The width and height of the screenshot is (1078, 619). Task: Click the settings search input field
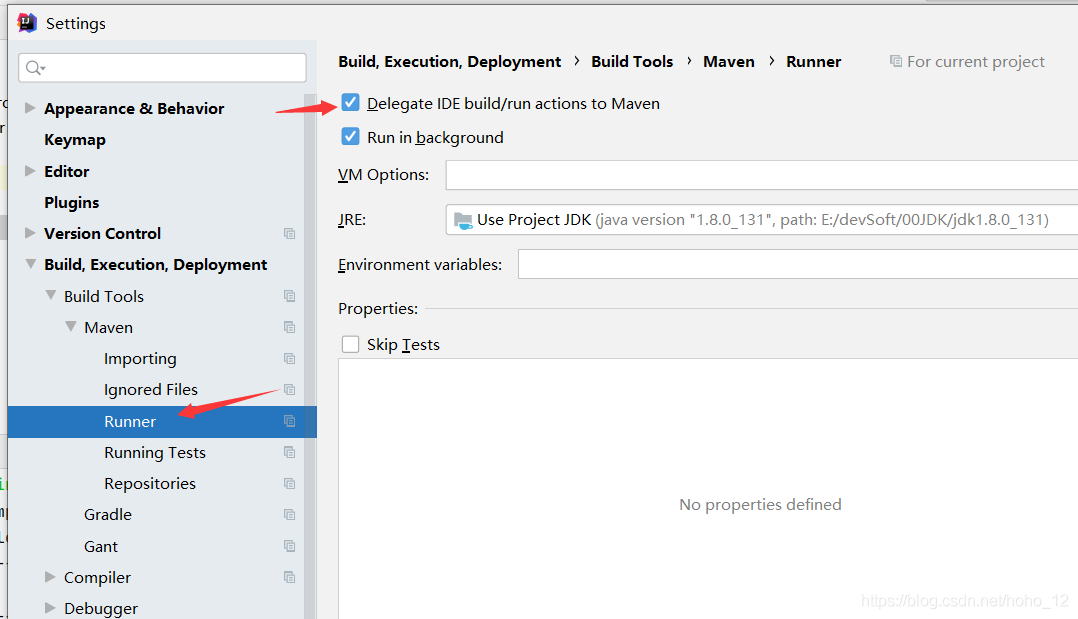point(162,67)
